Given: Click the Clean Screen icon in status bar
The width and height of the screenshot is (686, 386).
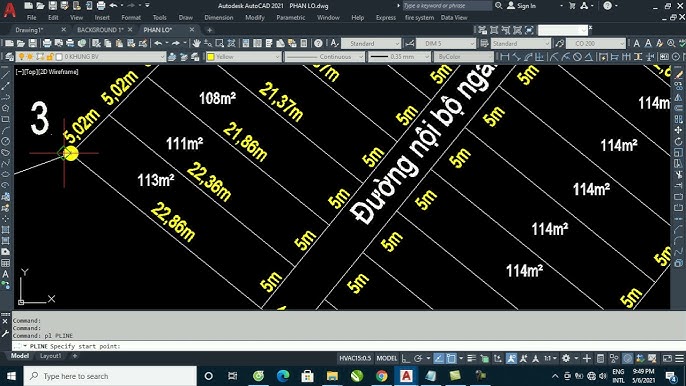Looking at the screenshot, I should coord(667,358).
